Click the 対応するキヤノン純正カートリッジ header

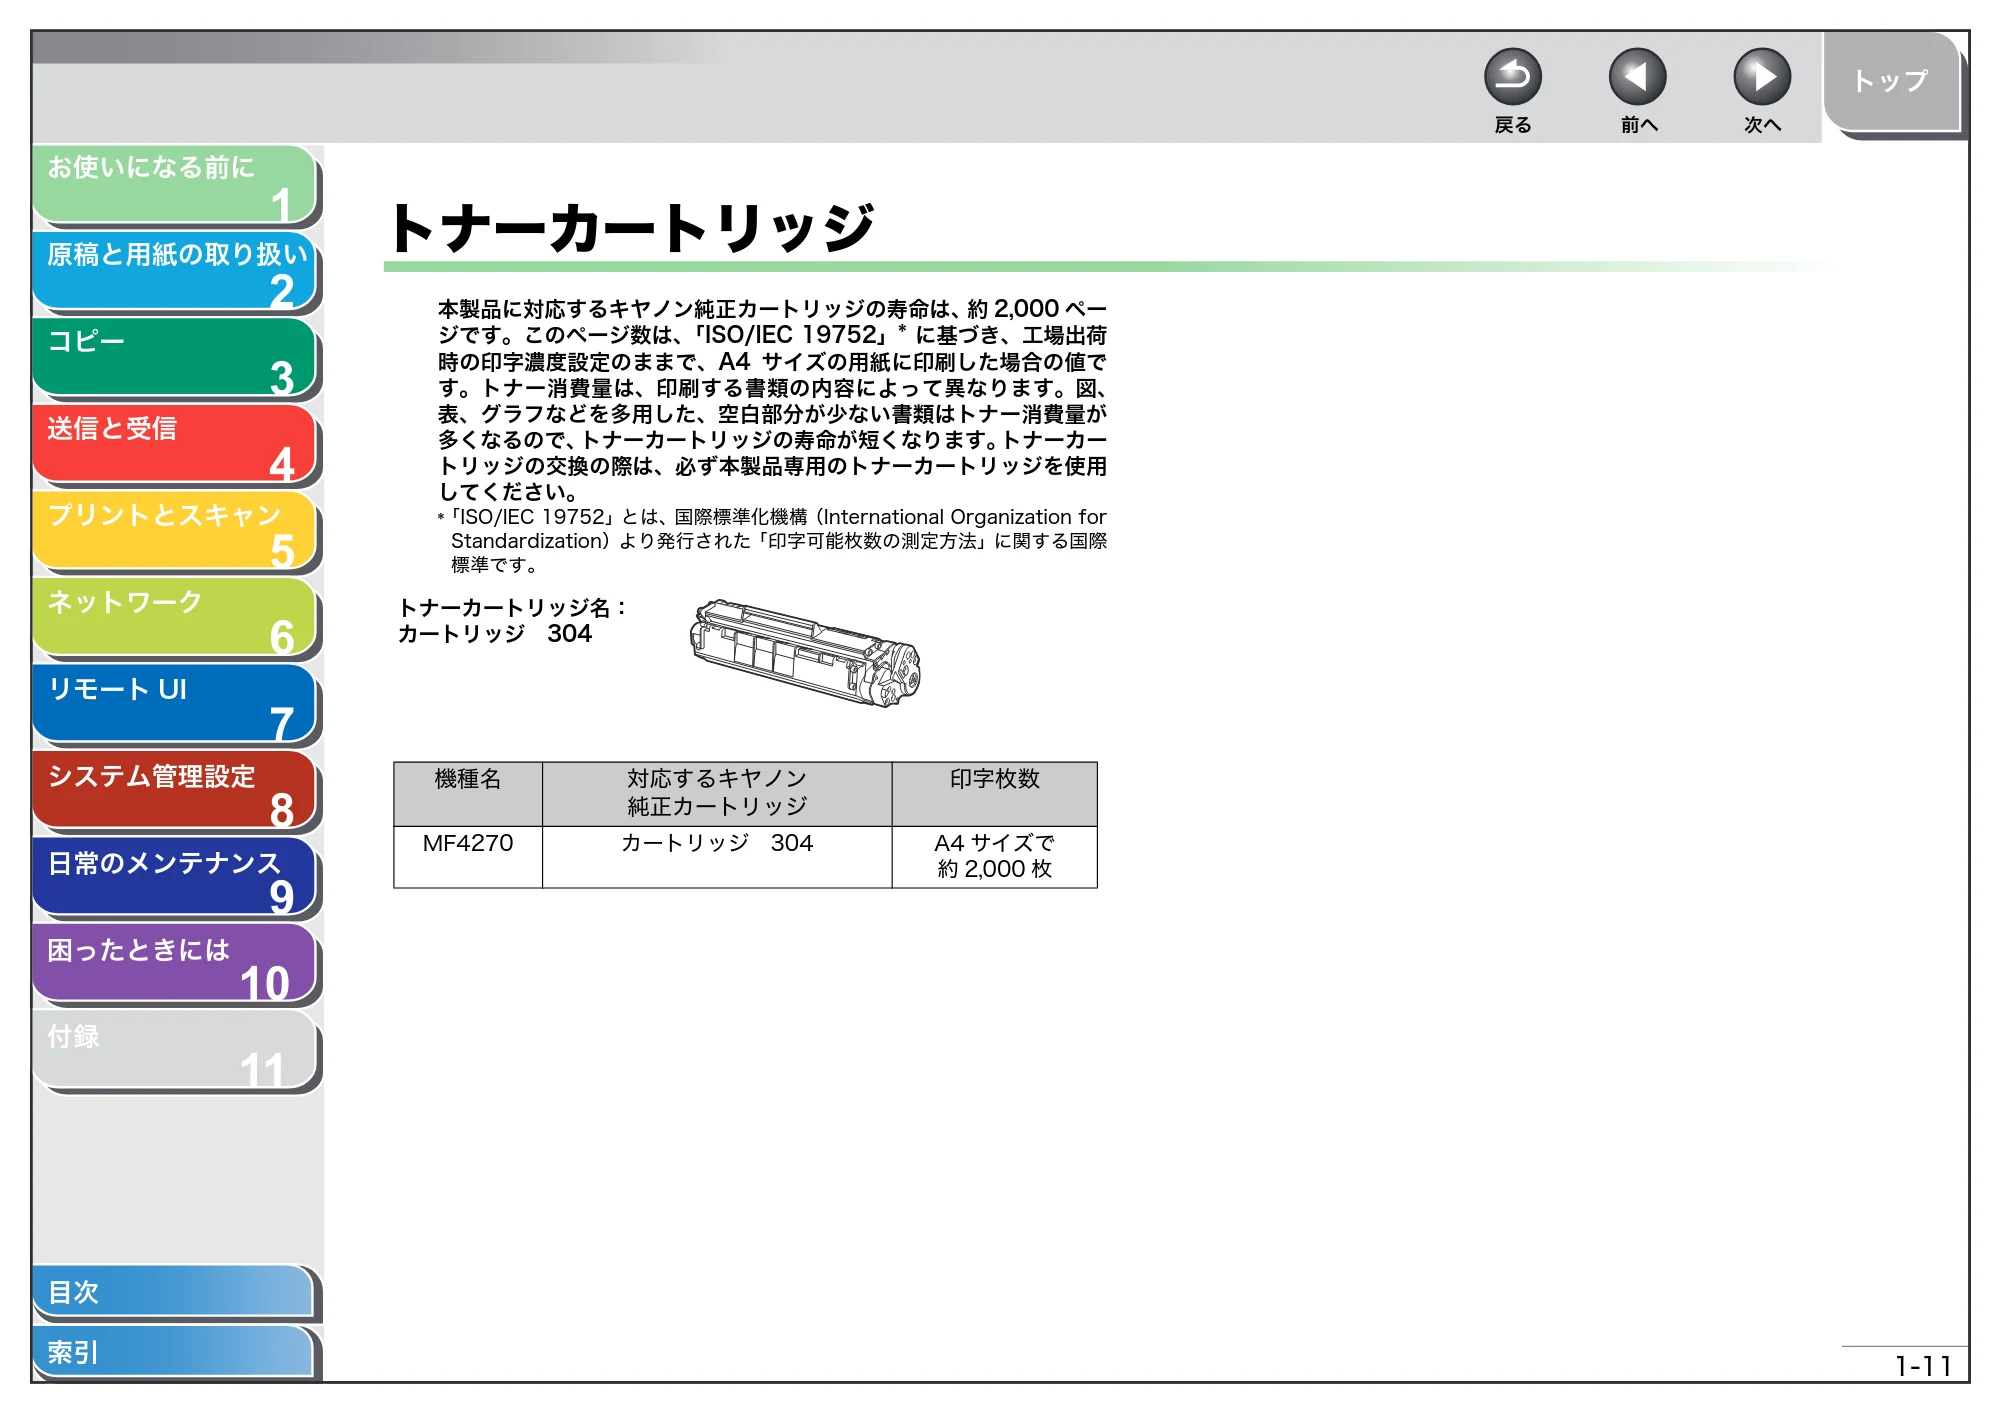point(717,794)
